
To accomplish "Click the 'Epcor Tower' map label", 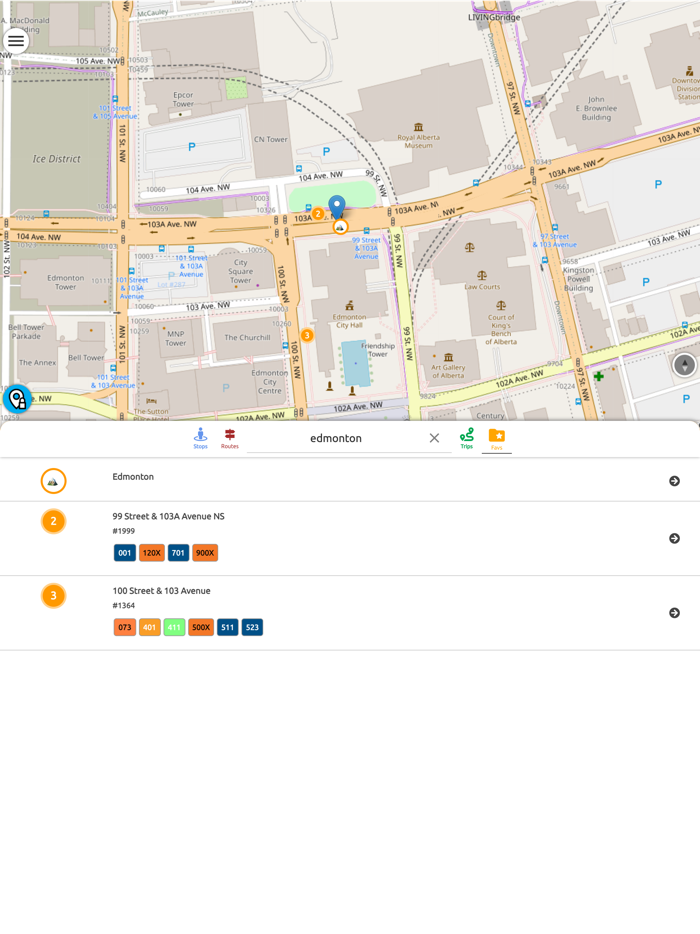I will 183,99.
